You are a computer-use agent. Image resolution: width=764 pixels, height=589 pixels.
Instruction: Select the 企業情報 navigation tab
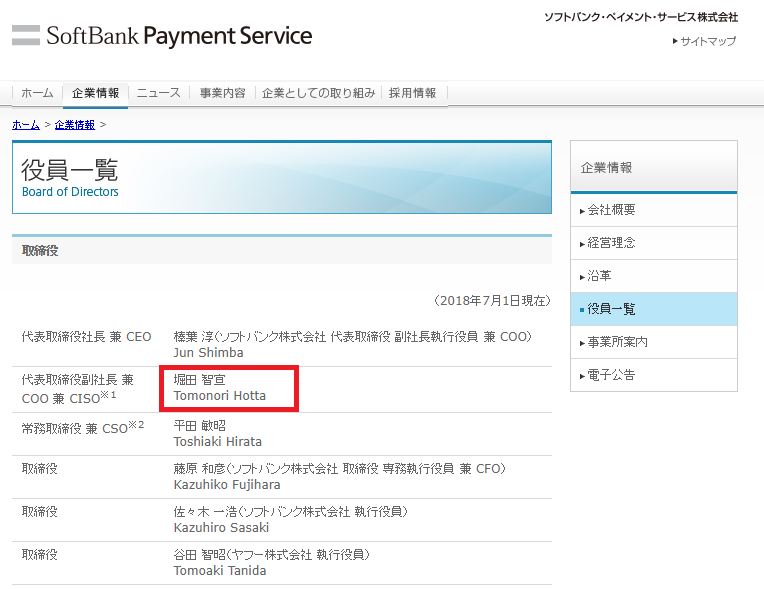pyautogui.click(x=96, y=93)
